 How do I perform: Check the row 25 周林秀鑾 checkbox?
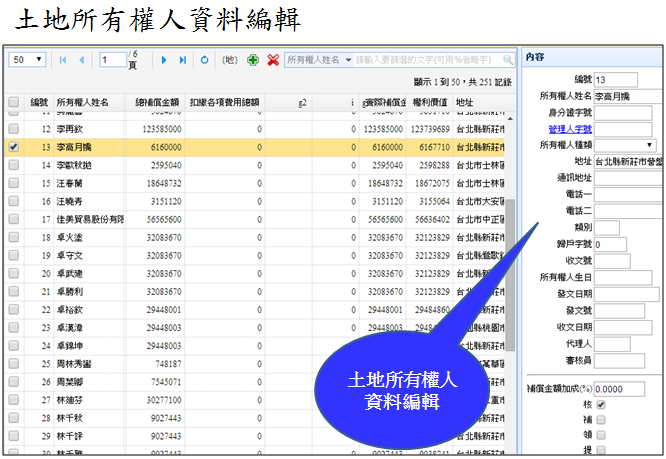[x=14, y=364]
